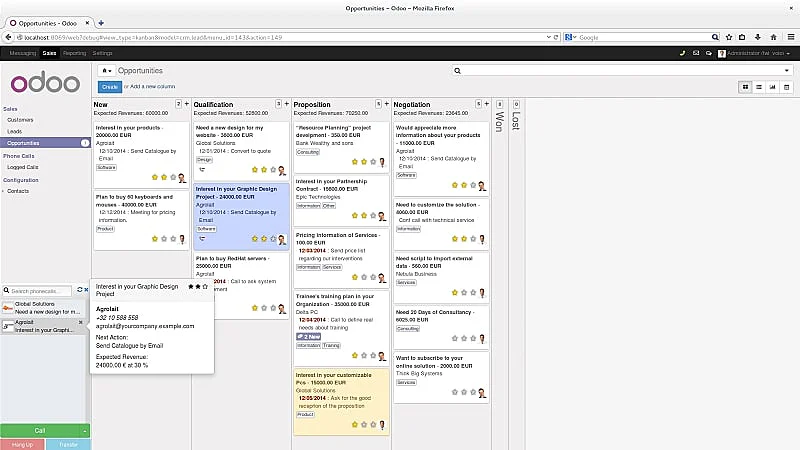This screenshot has width=800, height=450.
Task: Click salesperson avatar on Interest in your products card
Action: 182,178
